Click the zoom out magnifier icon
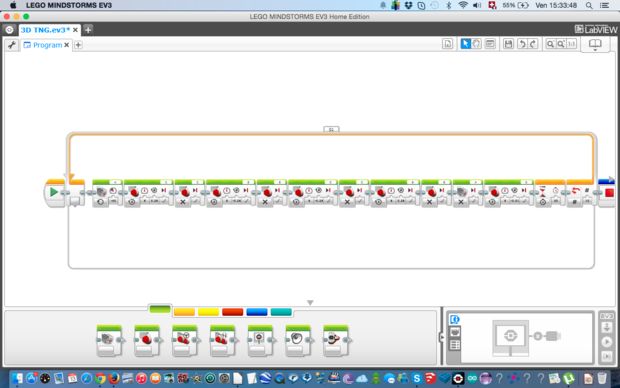Viewport: 620px width, 388px height. coord(550,44)
